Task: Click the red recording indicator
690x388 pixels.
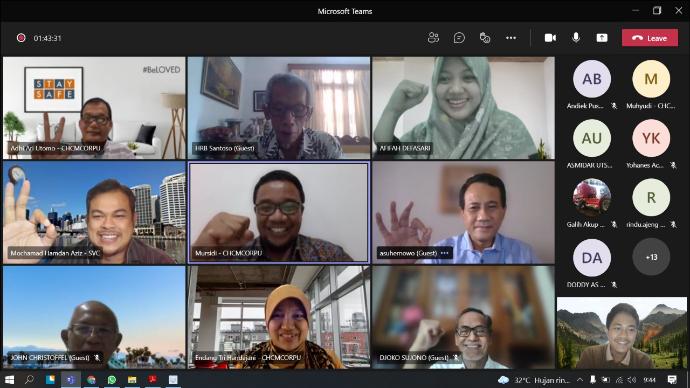Action: (x=21, y=38)
